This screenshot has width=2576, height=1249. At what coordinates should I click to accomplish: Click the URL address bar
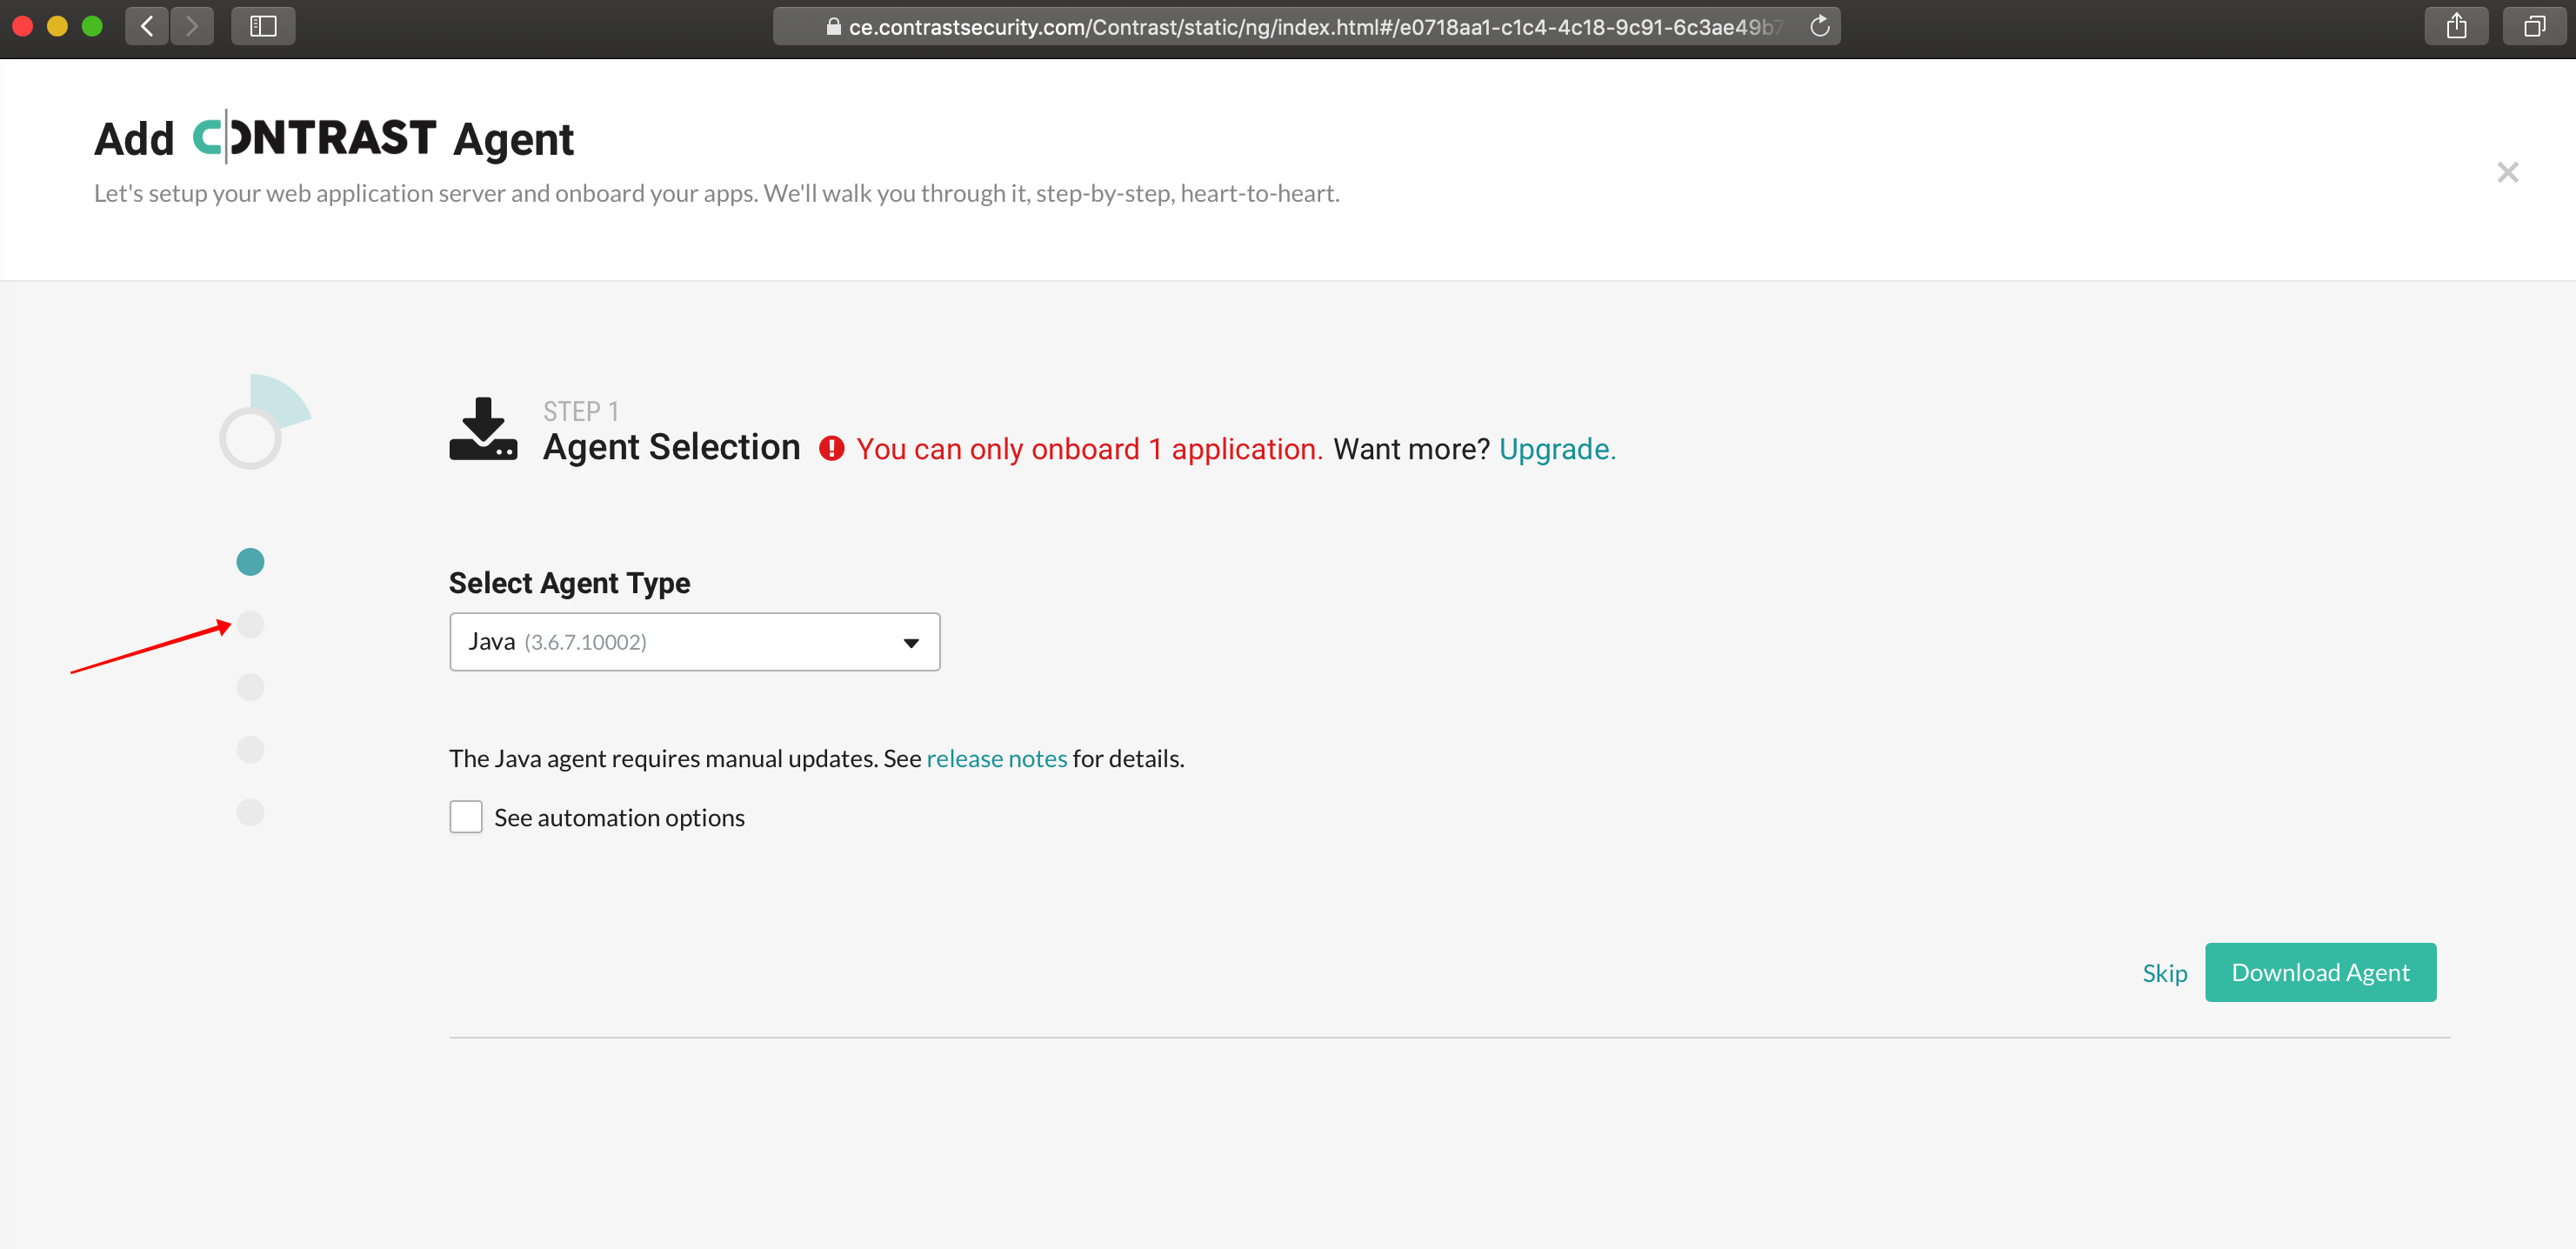point(1306,26)
